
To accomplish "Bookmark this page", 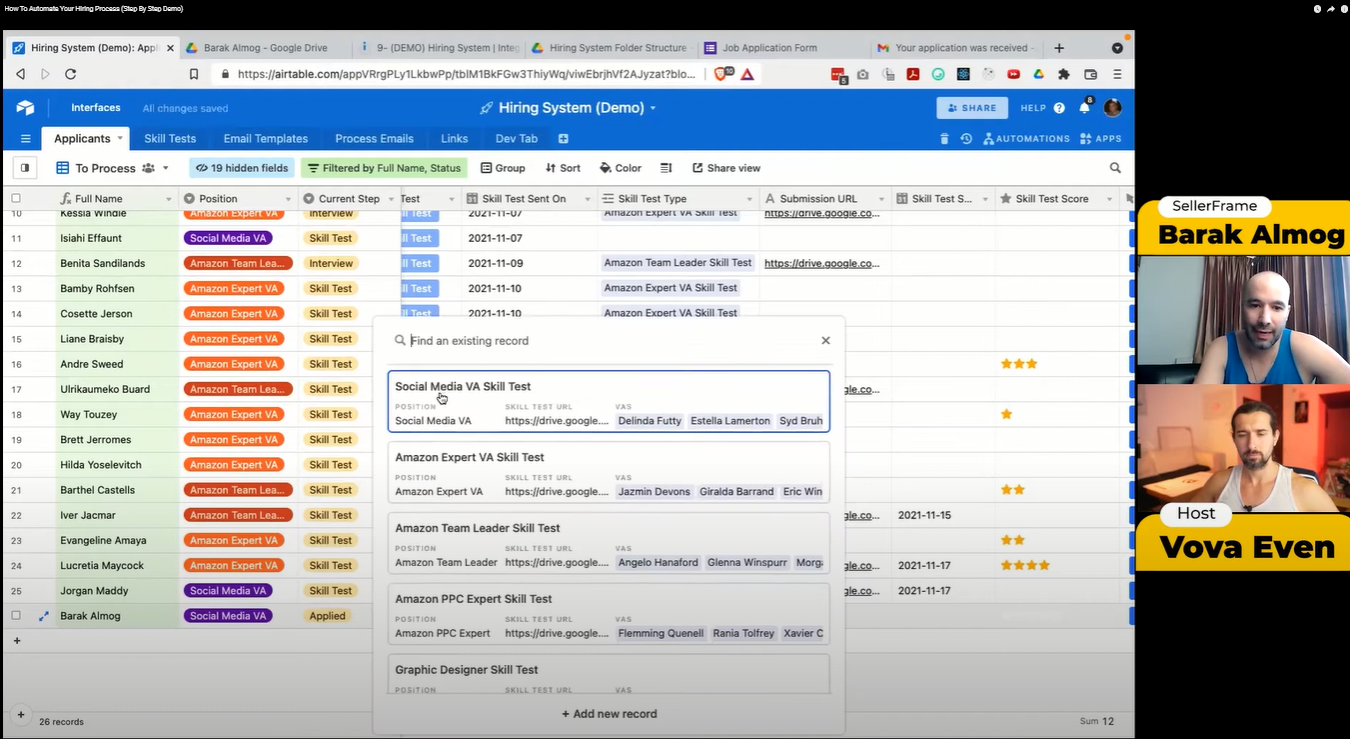I will click(194, 74).
